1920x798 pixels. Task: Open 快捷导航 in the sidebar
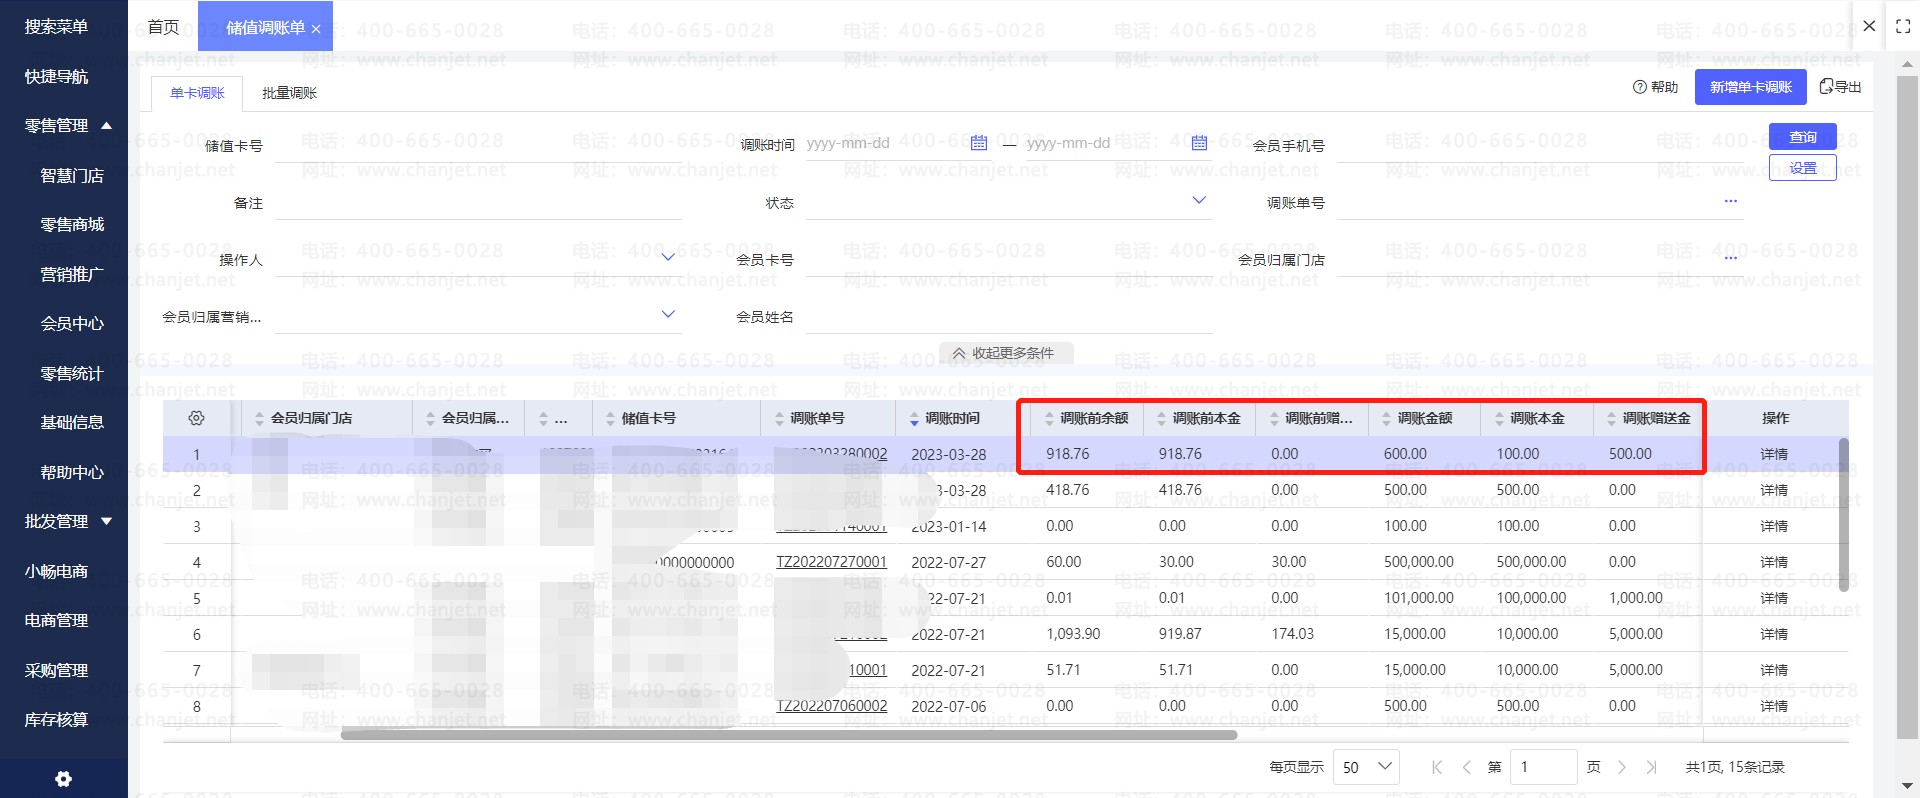(x=56, y=77)
